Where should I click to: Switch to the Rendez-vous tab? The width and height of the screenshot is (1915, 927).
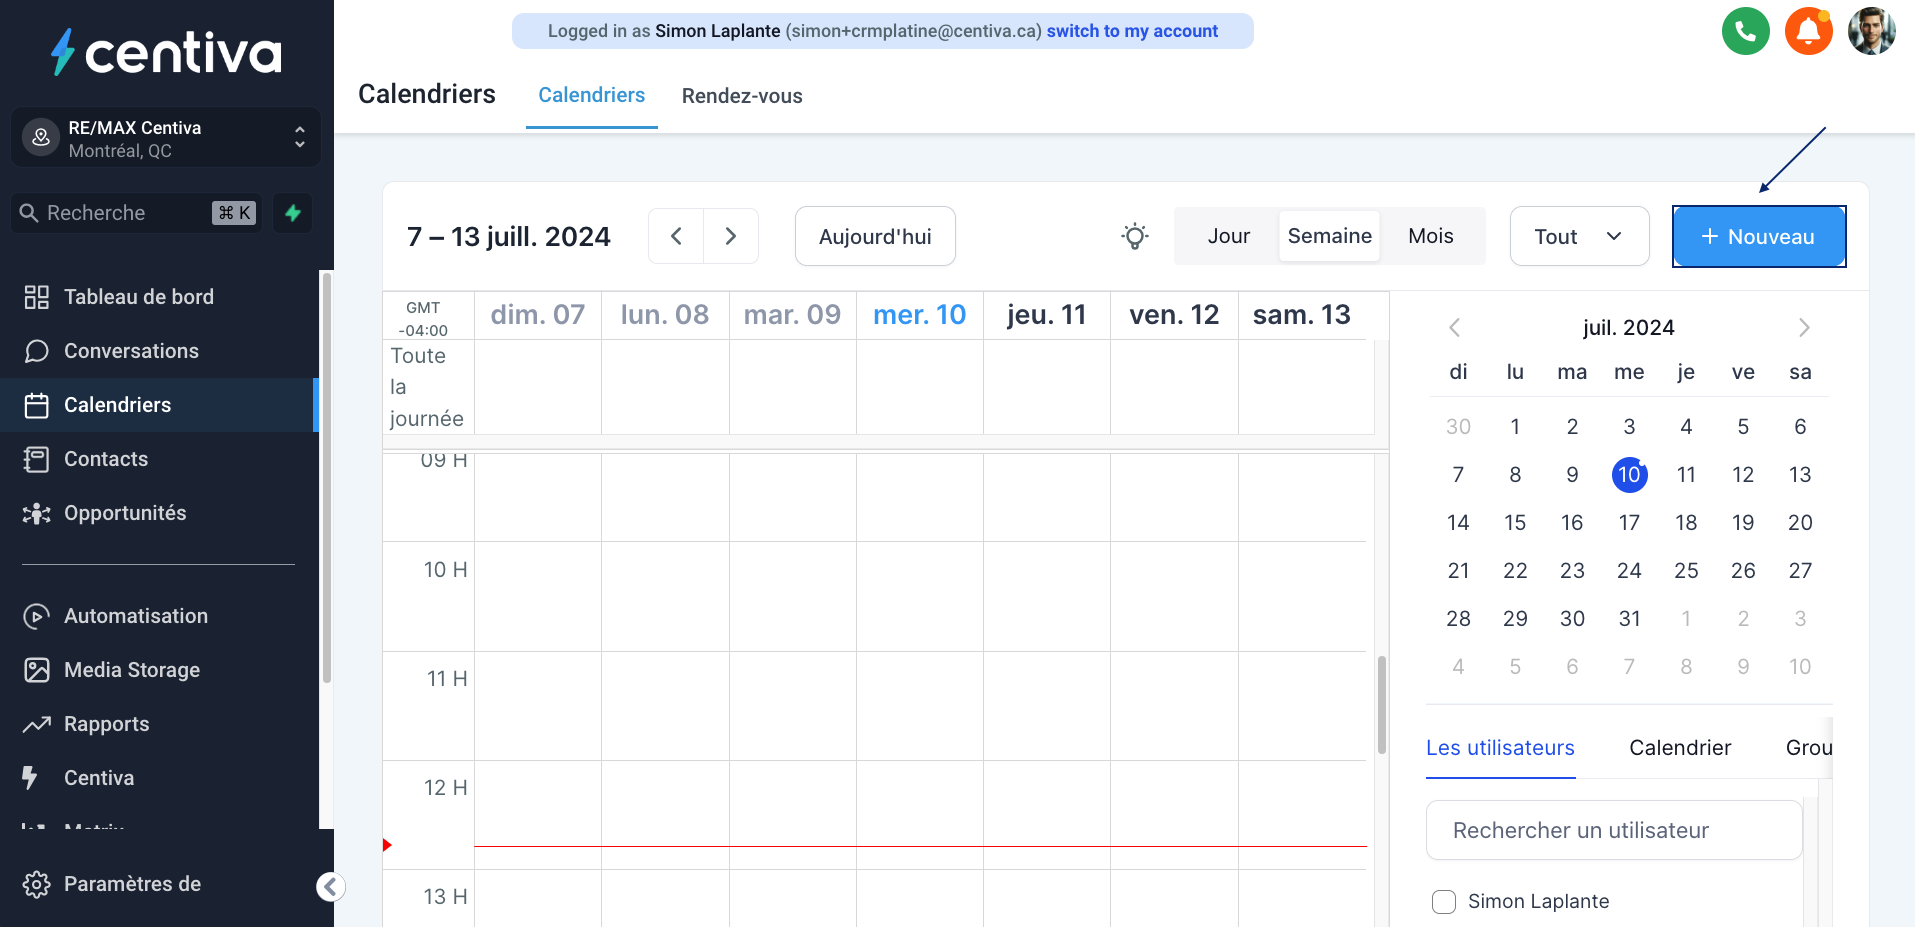click(x=742, y=96)
